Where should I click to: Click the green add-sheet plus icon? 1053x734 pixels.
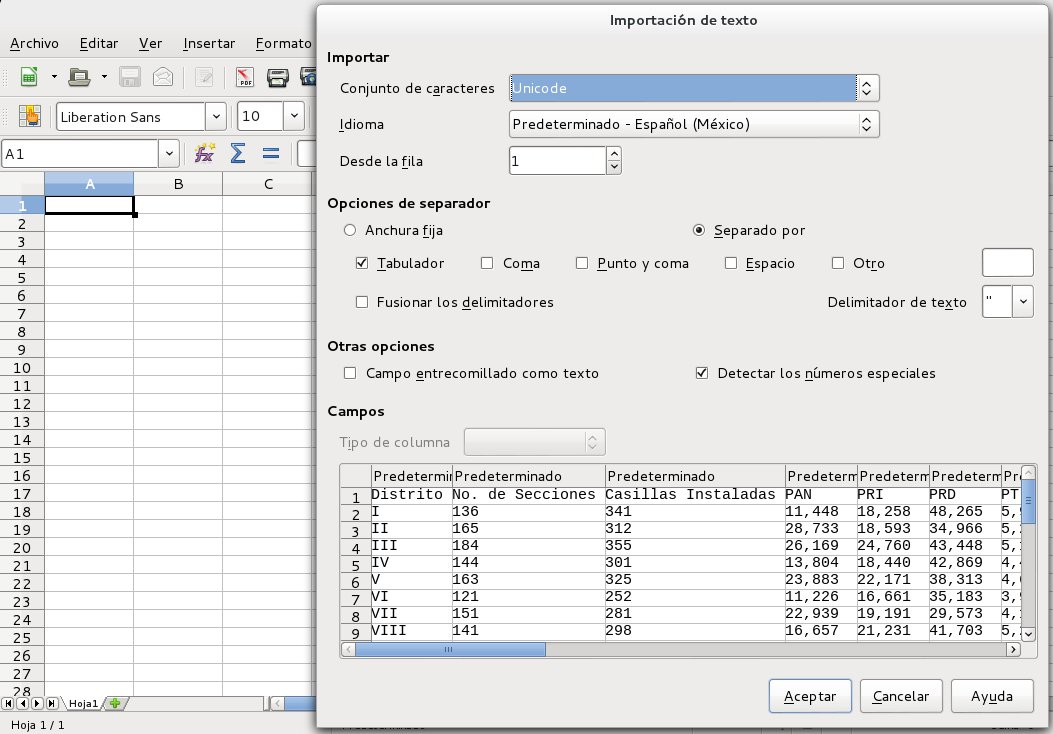pyautogui.click(x=116, y=703)
